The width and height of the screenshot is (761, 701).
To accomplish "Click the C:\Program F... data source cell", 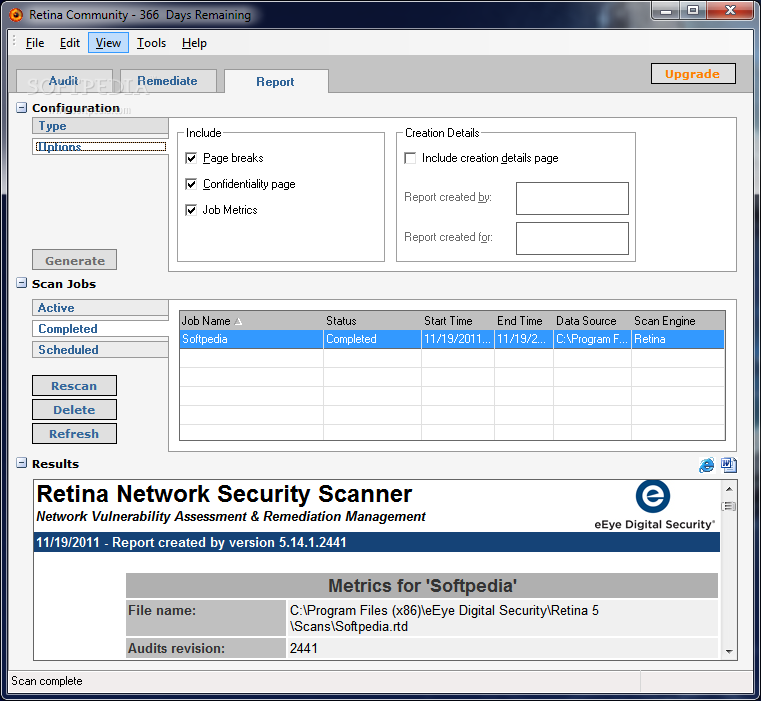I will coord(593,339).
